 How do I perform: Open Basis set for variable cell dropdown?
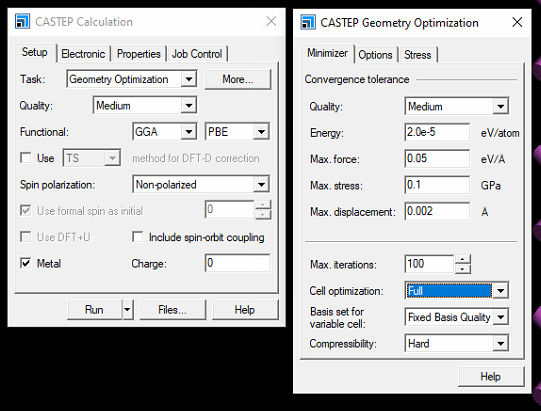pyautogui.click(x=457, y=317)
